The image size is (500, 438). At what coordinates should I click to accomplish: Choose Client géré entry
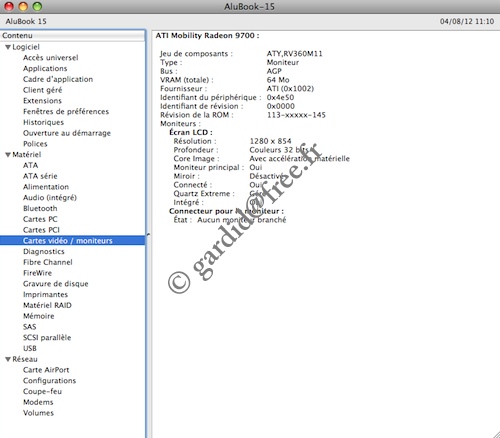coord(43,90)
